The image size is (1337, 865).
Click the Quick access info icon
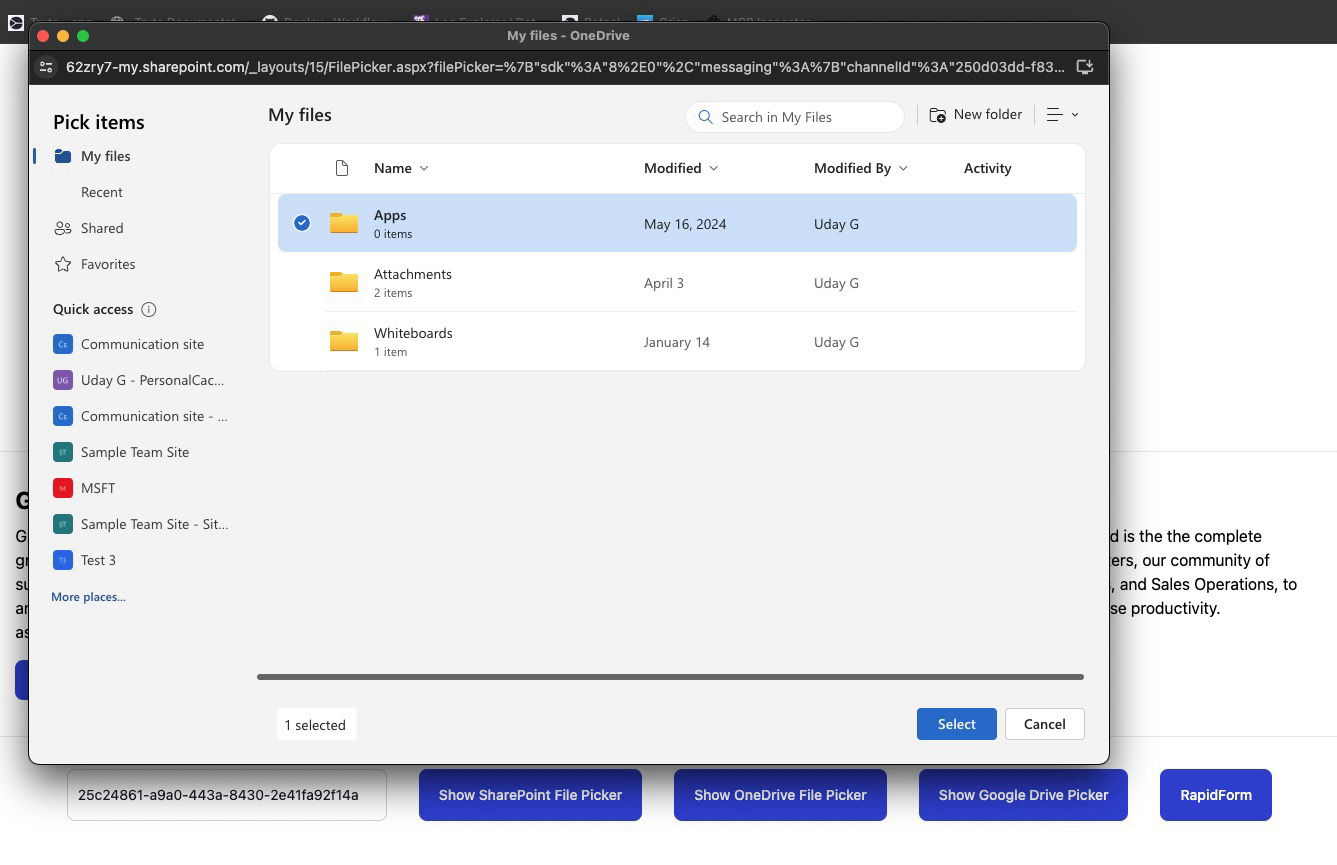149,309
